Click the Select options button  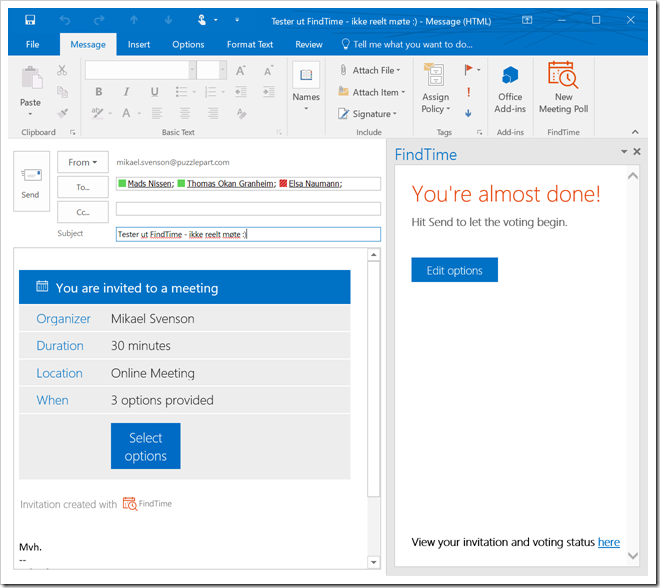[146, 446]
